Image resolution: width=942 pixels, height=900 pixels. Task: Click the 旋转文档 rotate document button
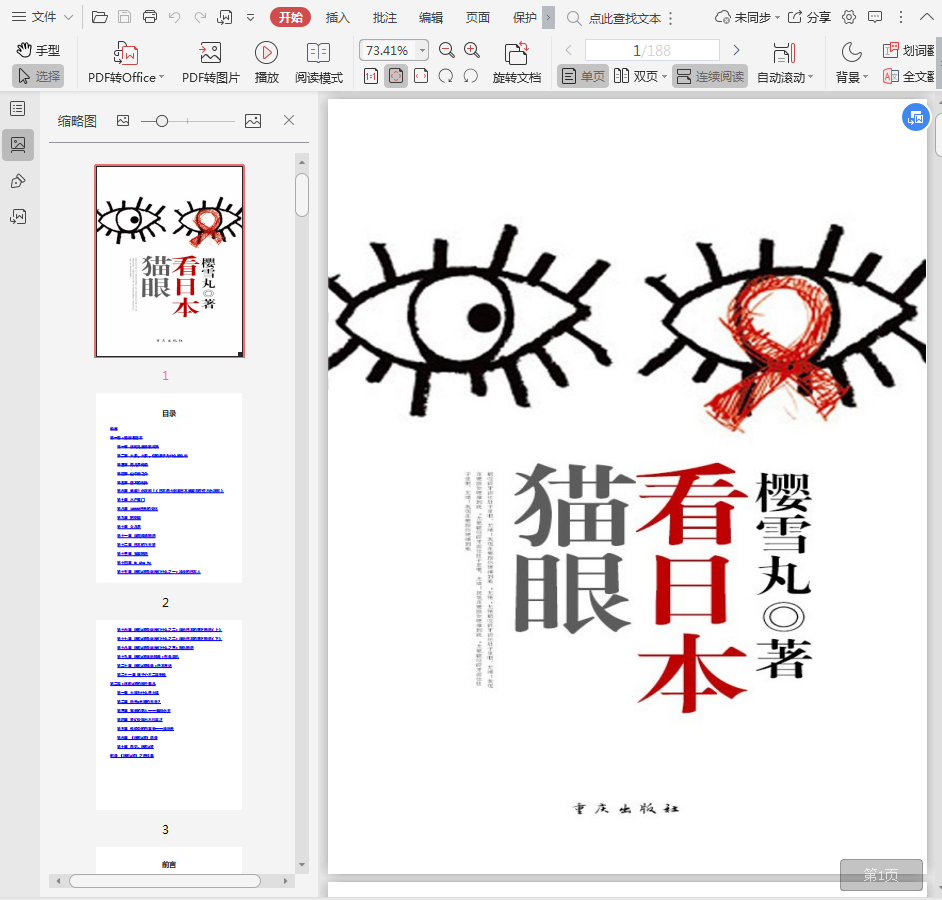click(517, 62)
